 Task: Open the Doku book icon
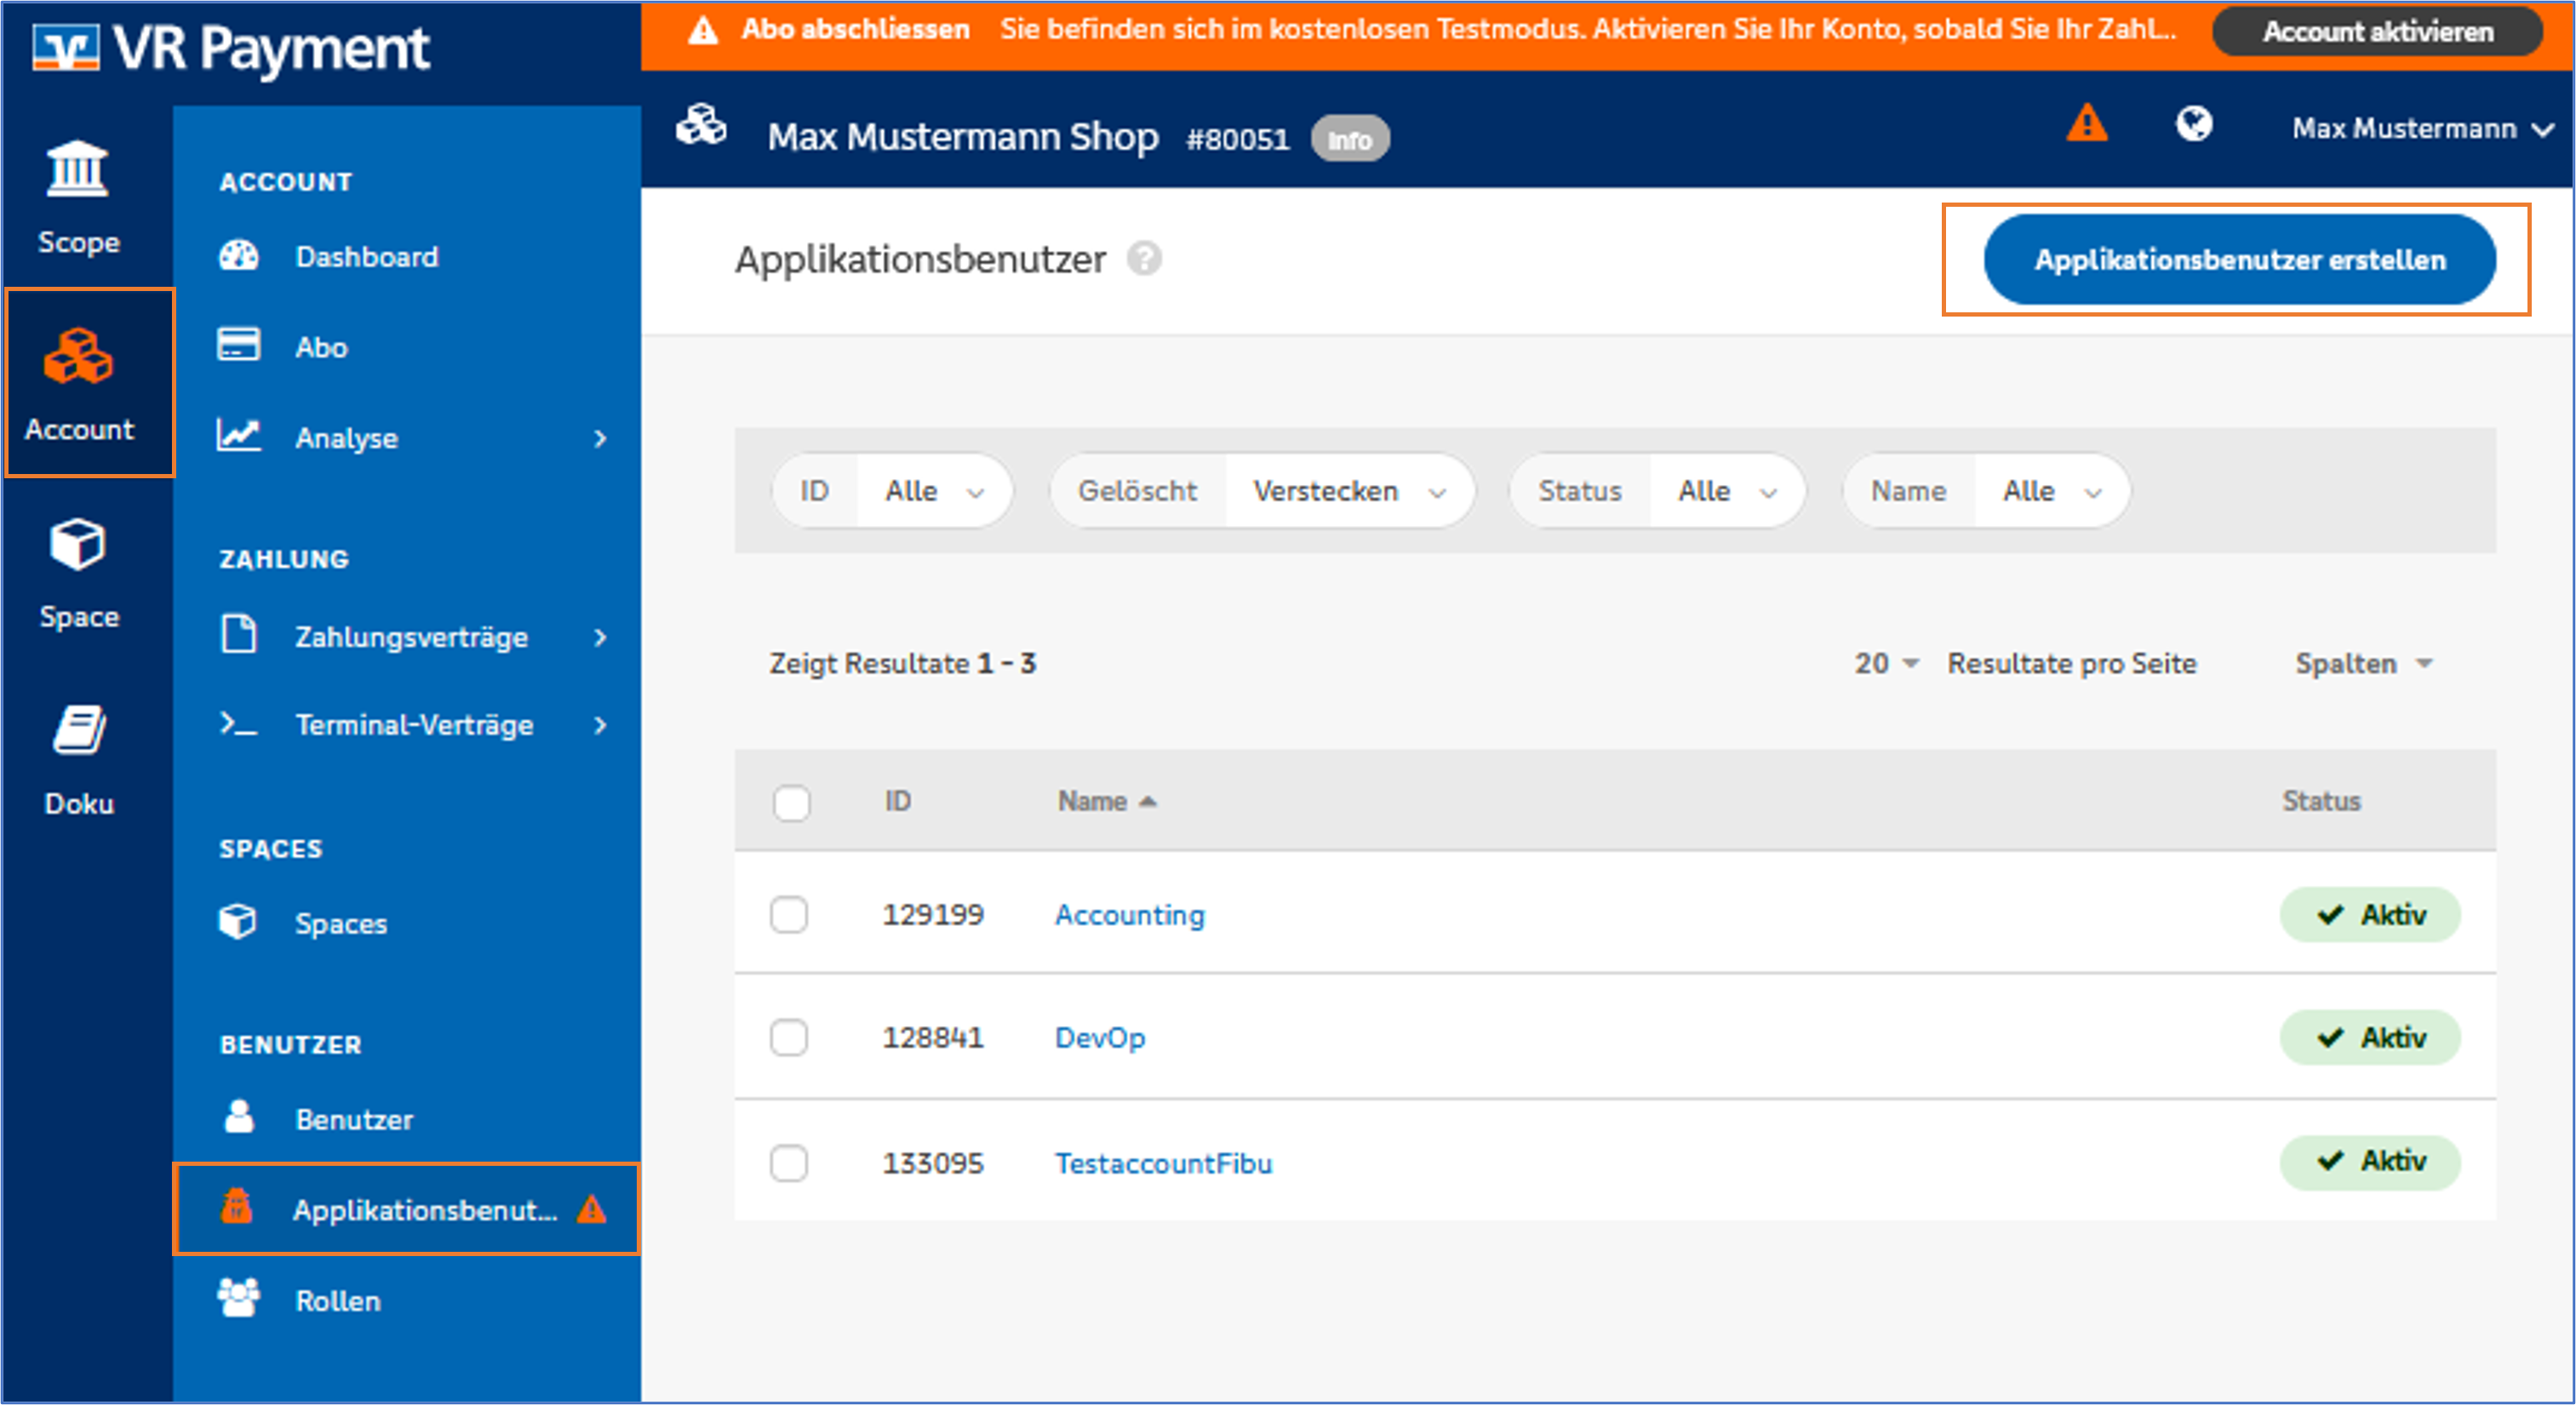click(78, 730)
